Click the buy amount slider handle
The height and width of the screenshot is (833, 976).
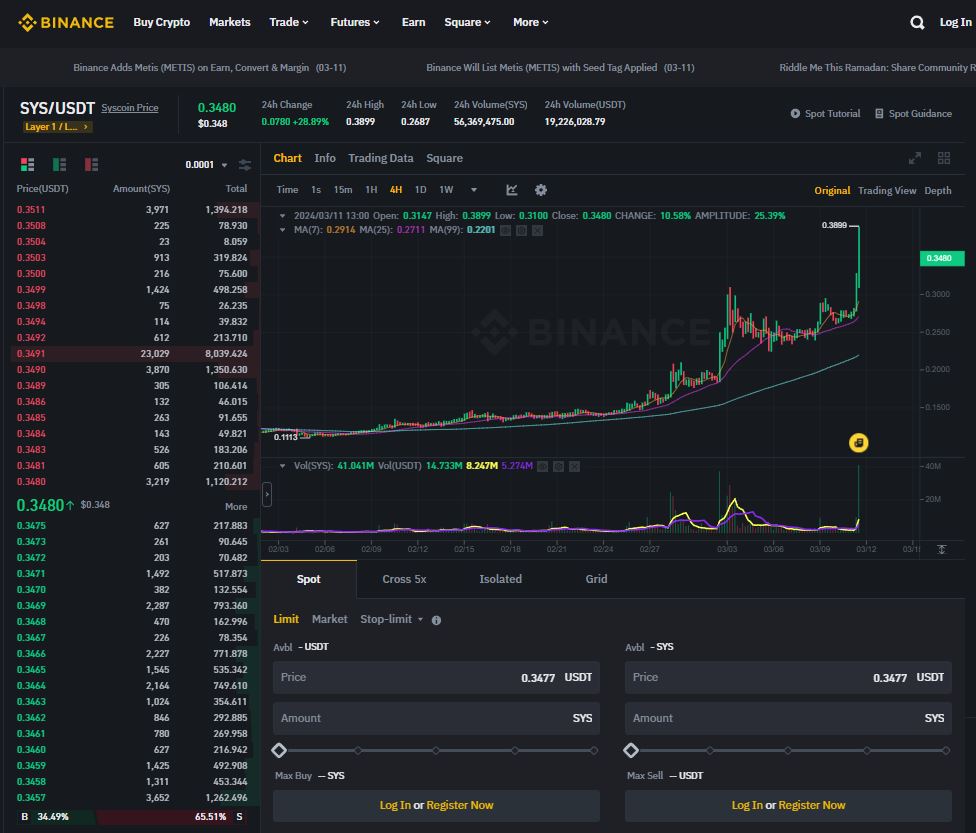[x=279, y=750]
